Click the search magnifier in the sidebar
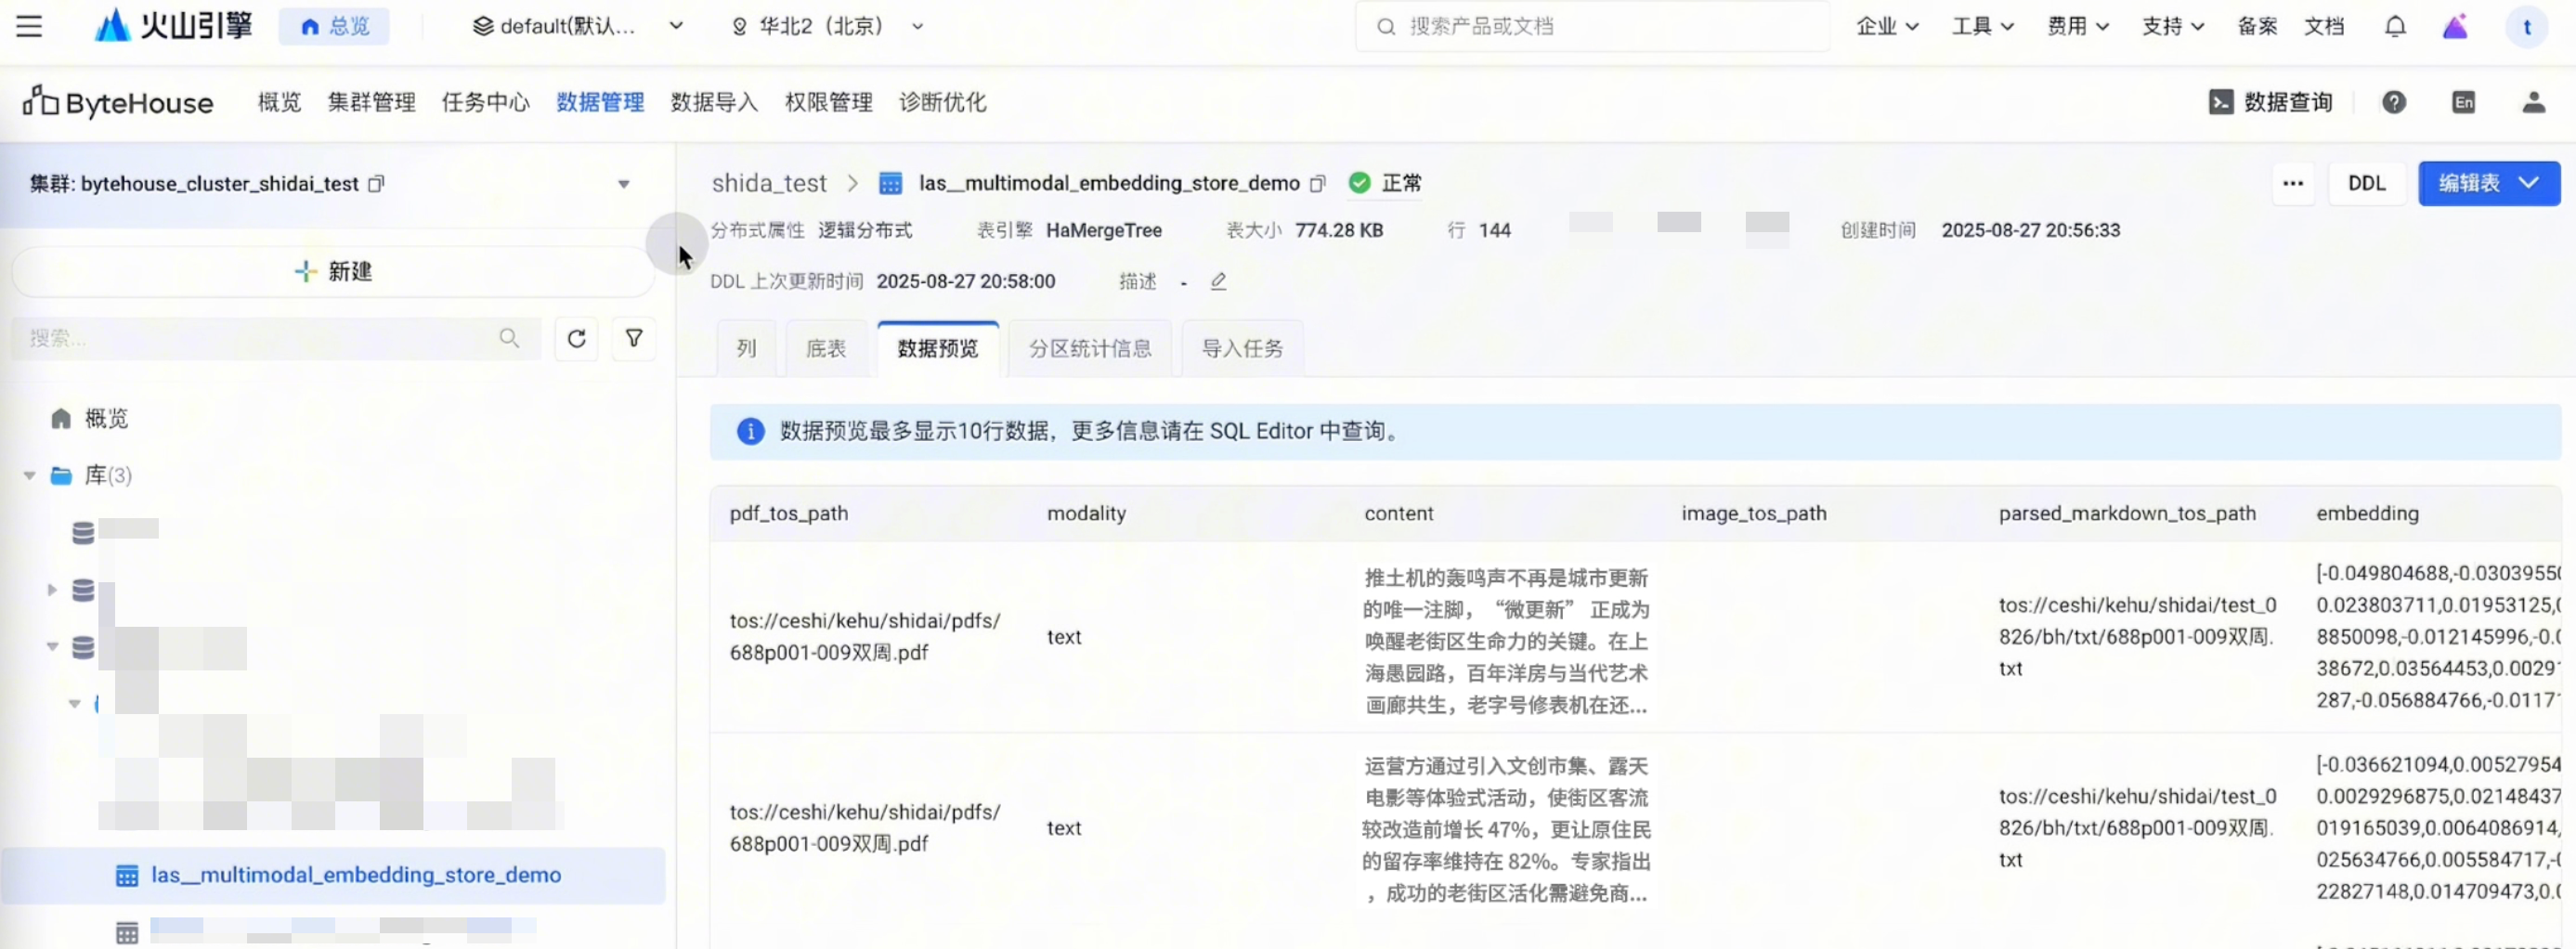The image size is (2576, 949). [509, 339]
